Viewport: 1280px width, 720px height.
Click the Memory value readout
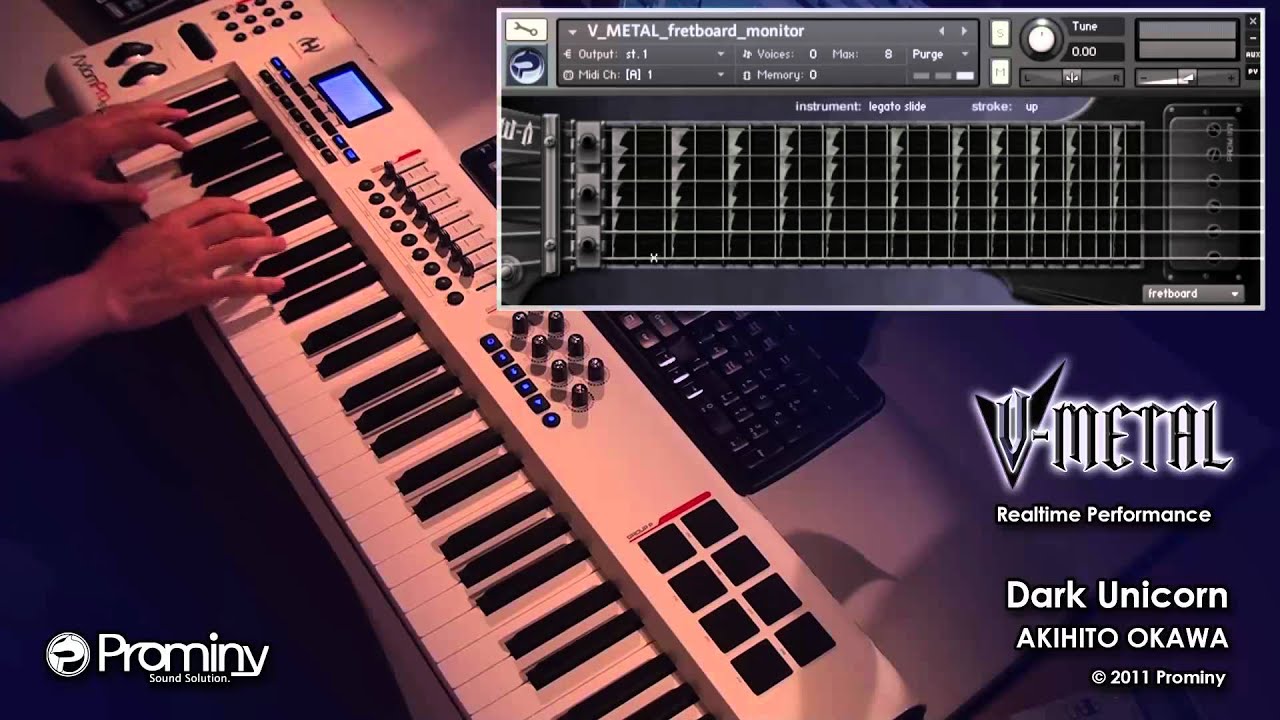click(x=812, y=75)
